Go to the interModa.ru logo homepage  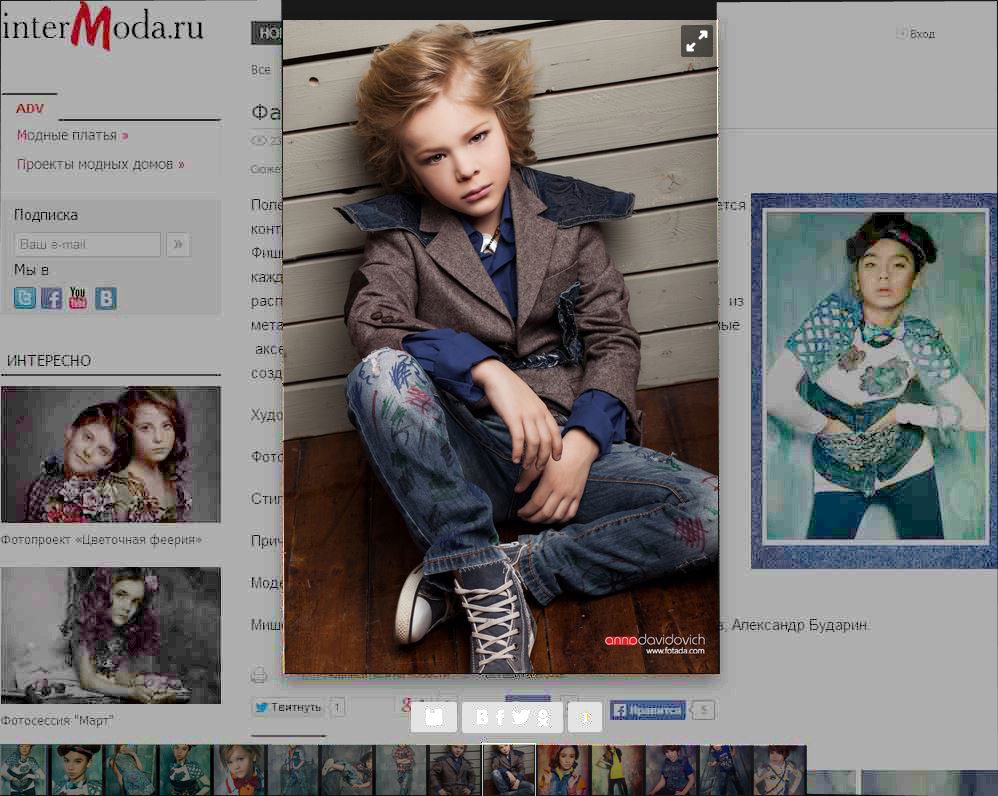pyautogui.click(x=102, y=26)
